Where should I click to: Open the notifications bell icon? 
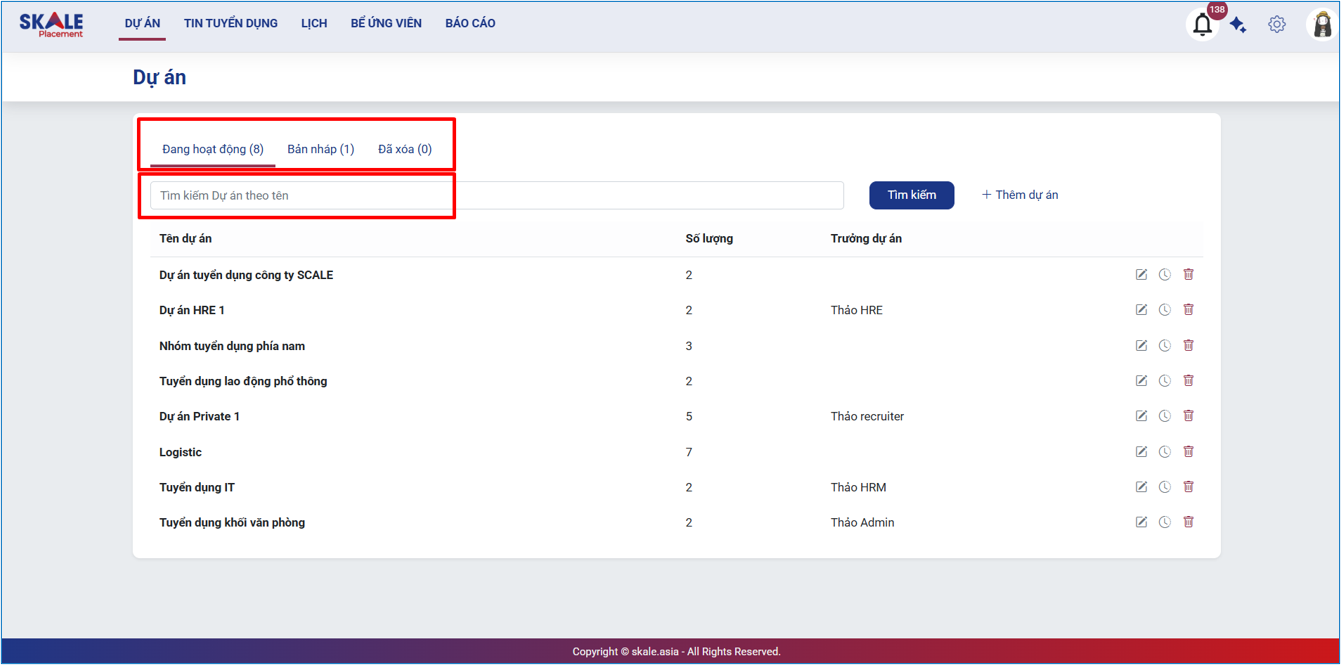point(1202,25)
